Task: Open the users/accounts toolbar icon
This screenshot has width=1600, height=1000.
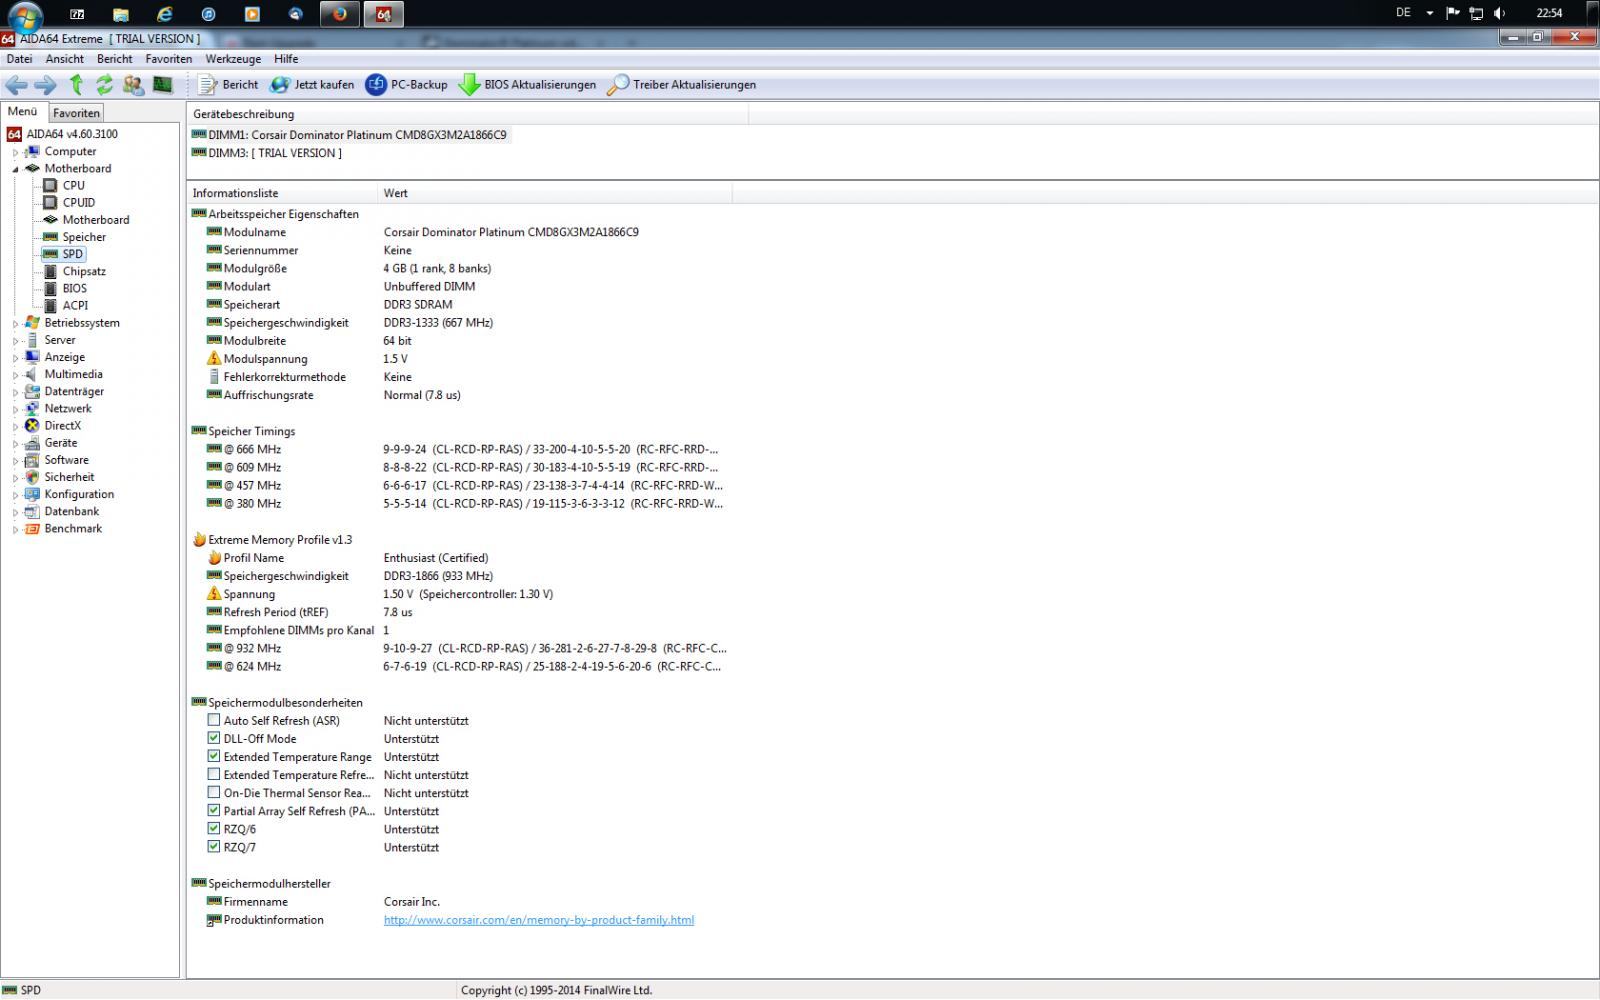Action: tap(132, 85)
